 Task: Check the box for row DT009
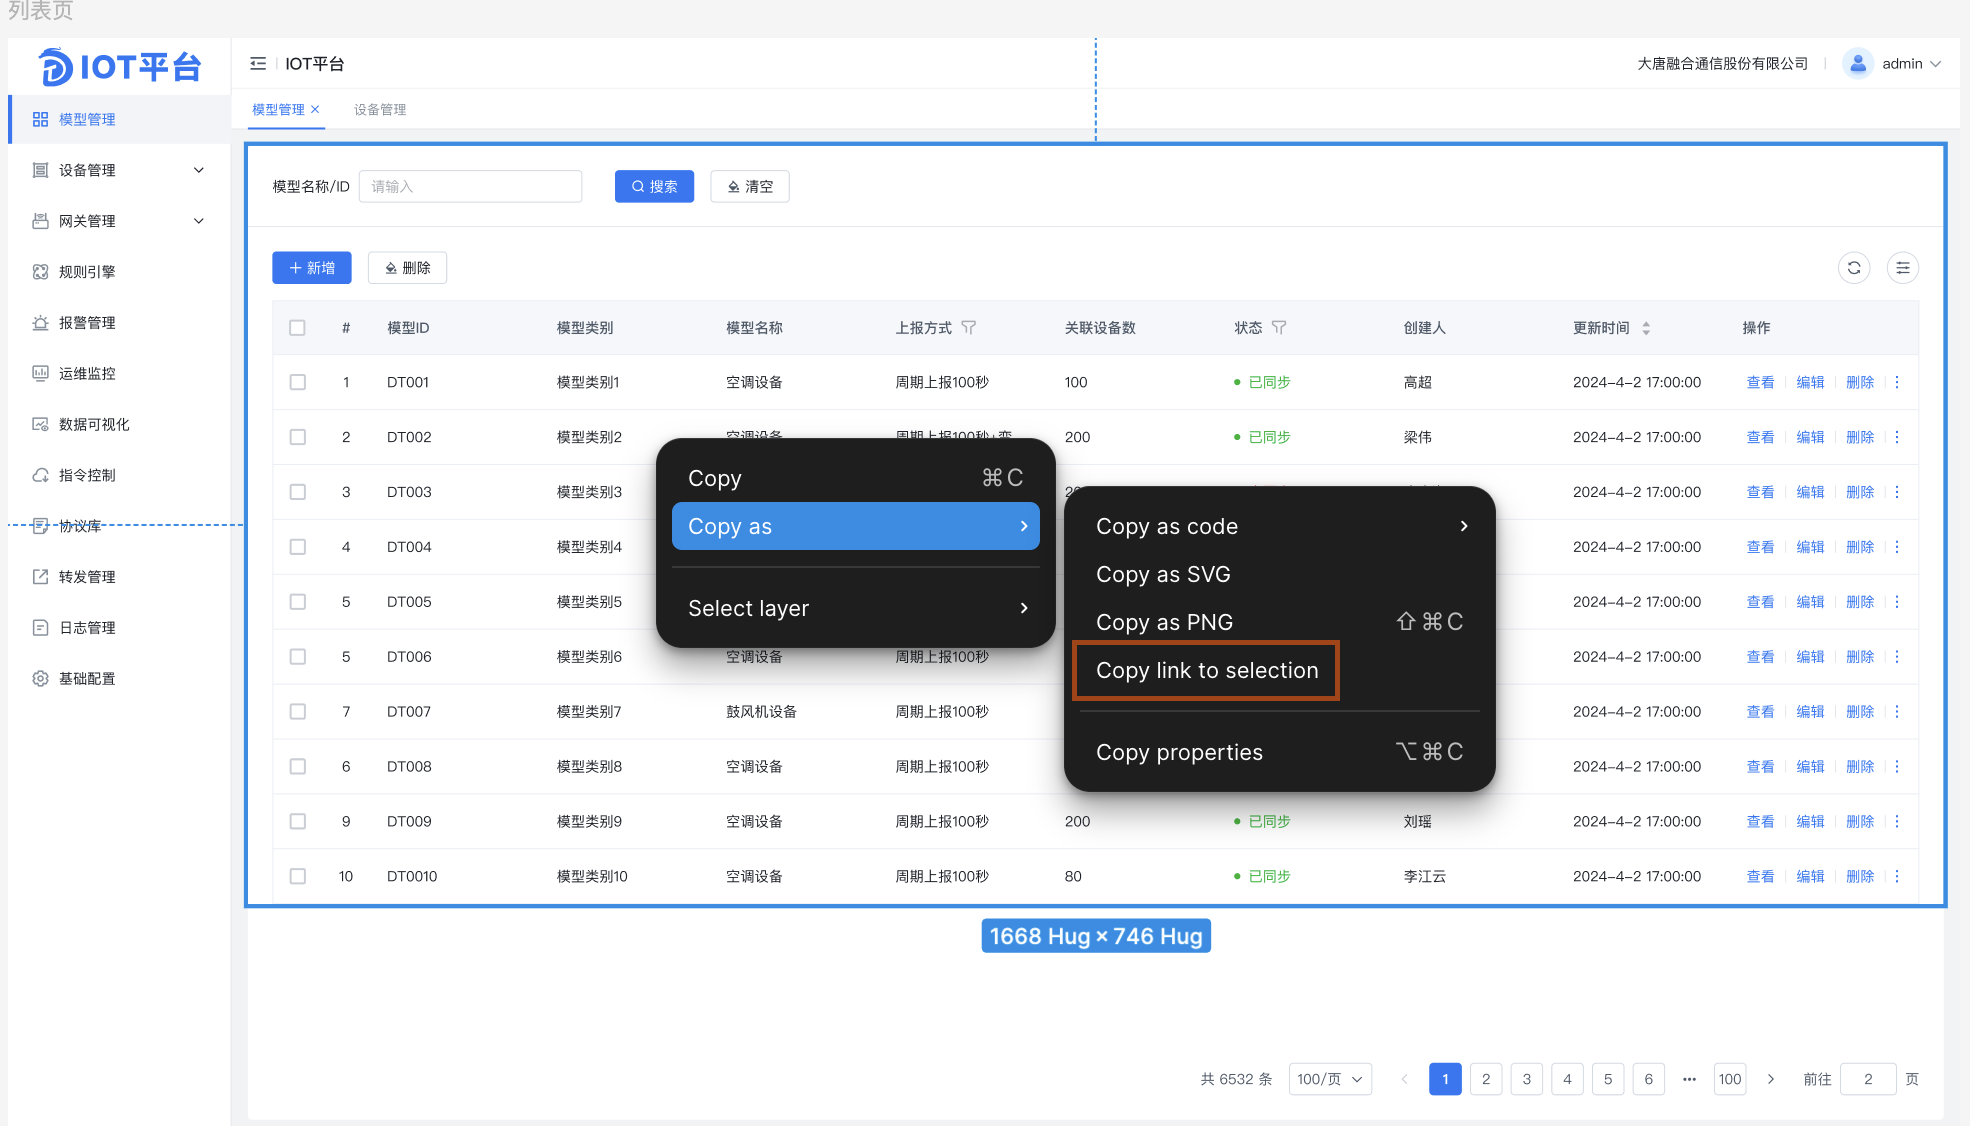point(297,822)
